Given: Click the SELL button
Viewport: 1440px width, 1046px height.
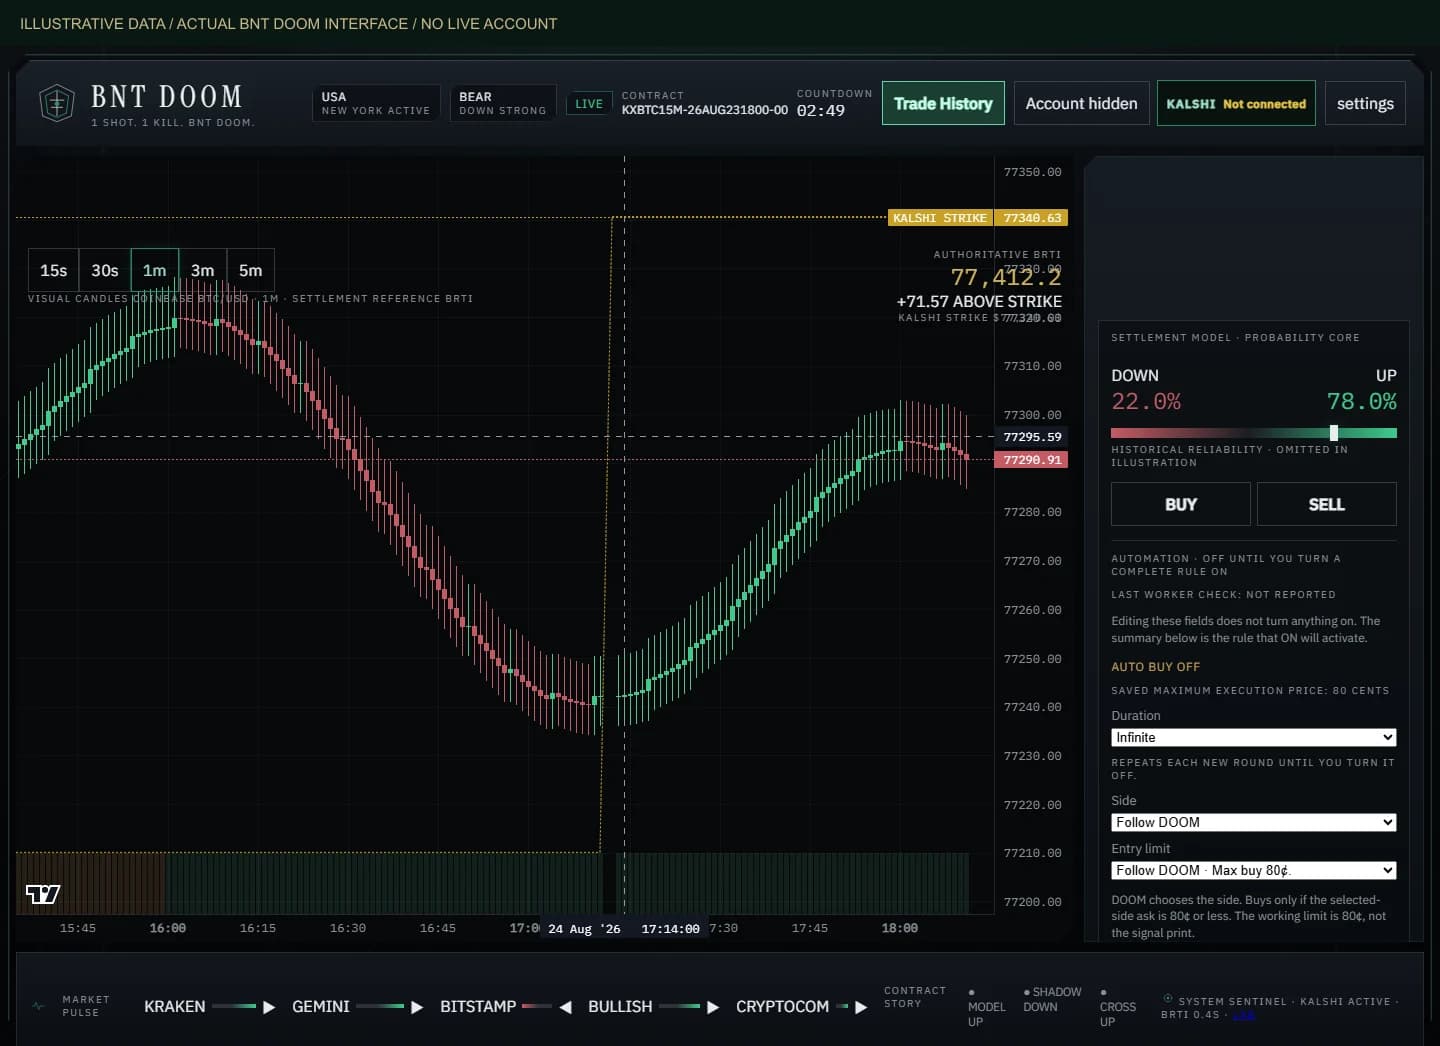Looking at the screenshot, I should [1327, 504].
